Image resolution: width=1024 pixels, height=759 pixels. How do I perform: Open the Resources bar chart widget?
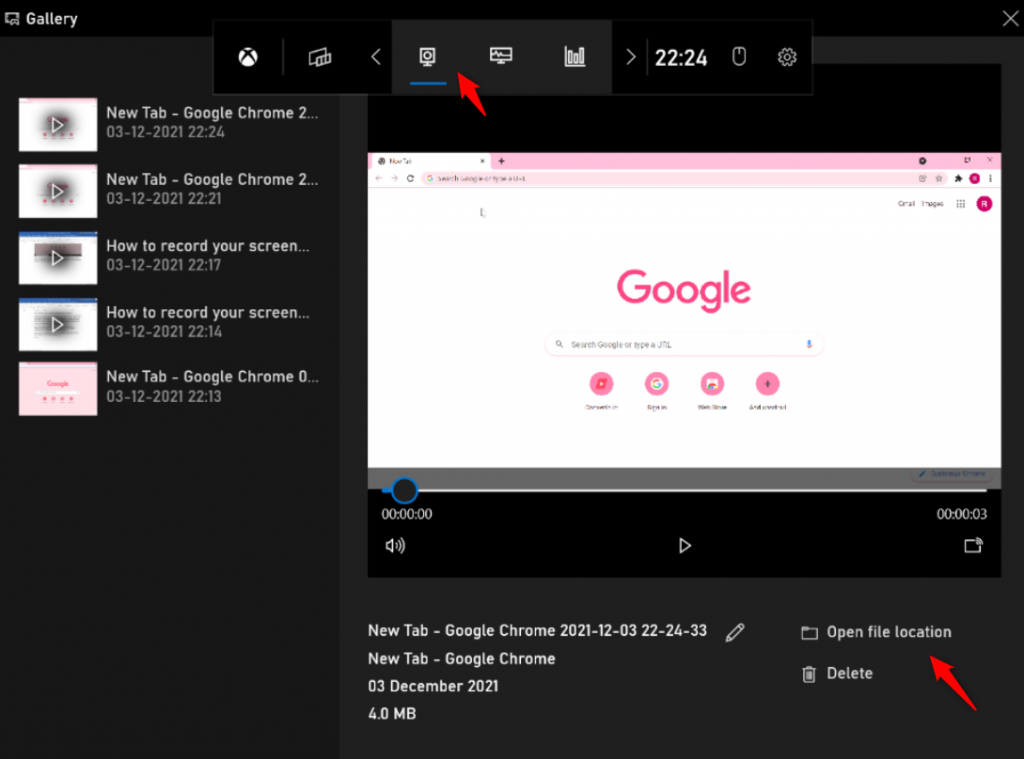click(575, 56)
